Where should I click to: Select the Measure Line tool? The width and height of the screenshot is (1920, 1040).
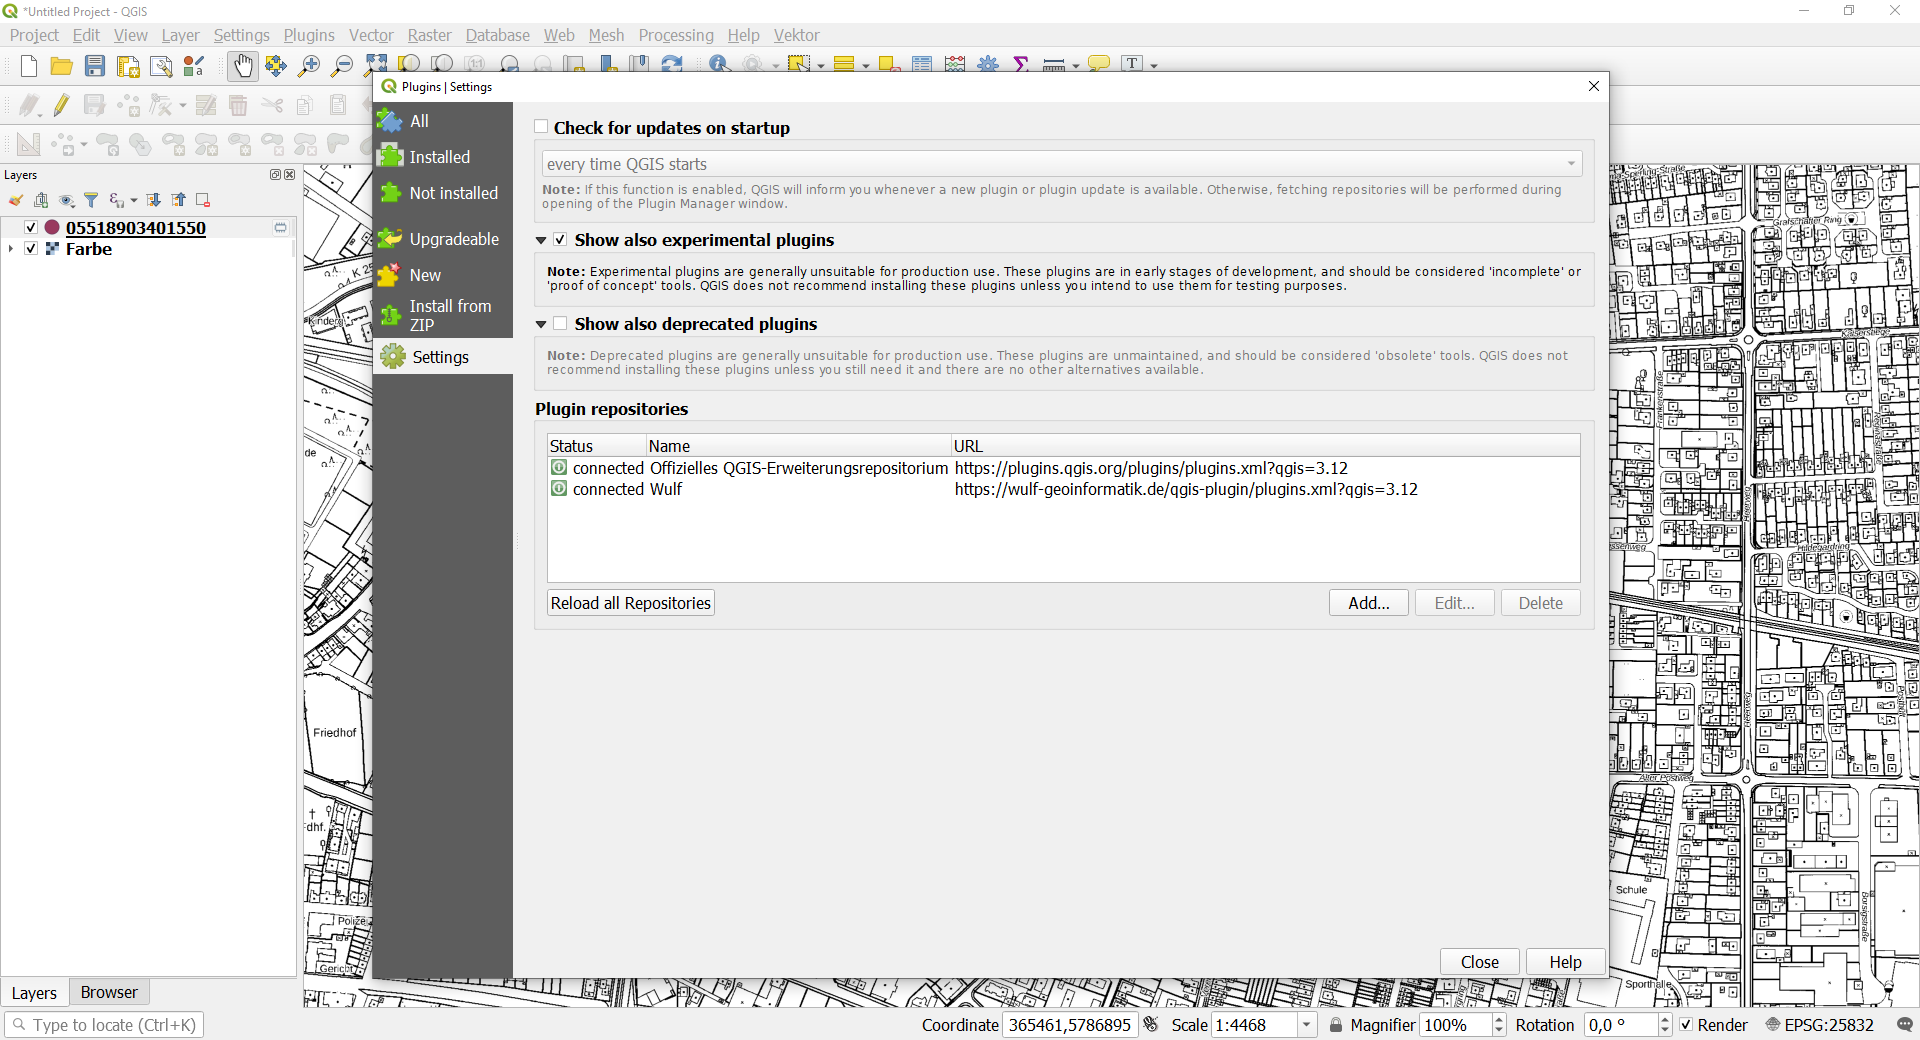point(1053,64)
